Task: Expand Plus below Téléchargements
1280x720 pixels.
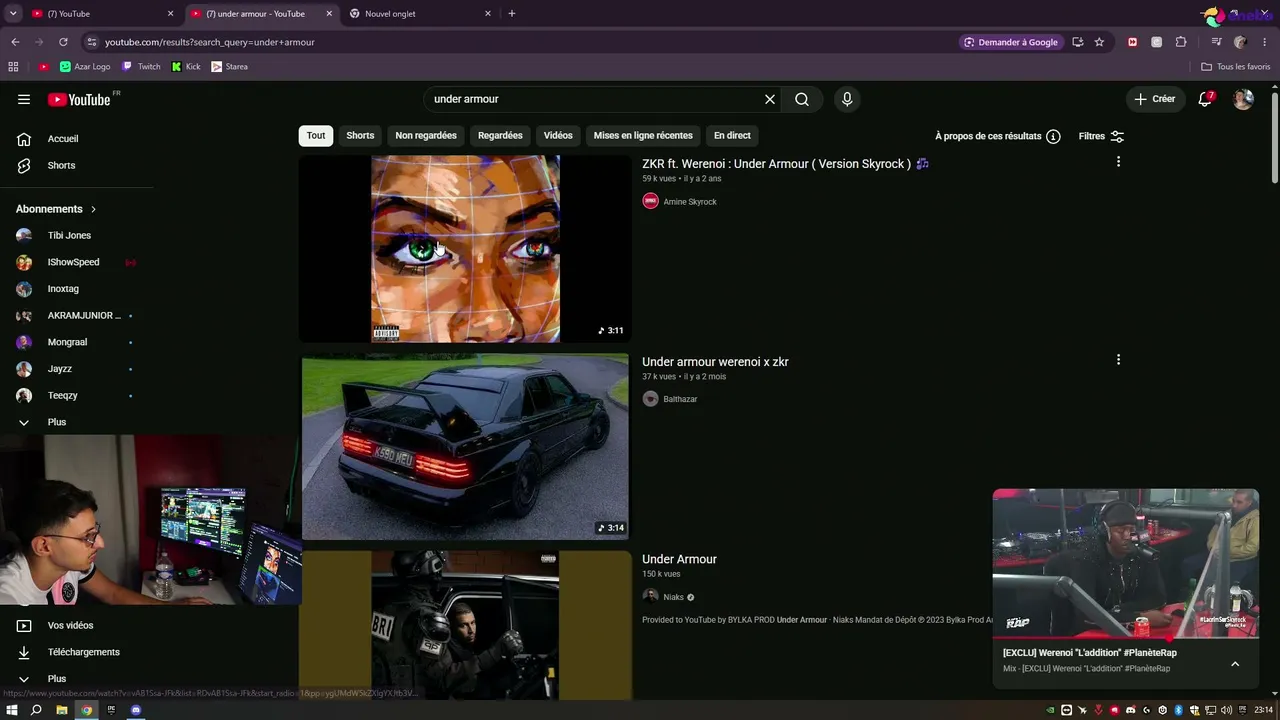Action: [x=56, y=679]
